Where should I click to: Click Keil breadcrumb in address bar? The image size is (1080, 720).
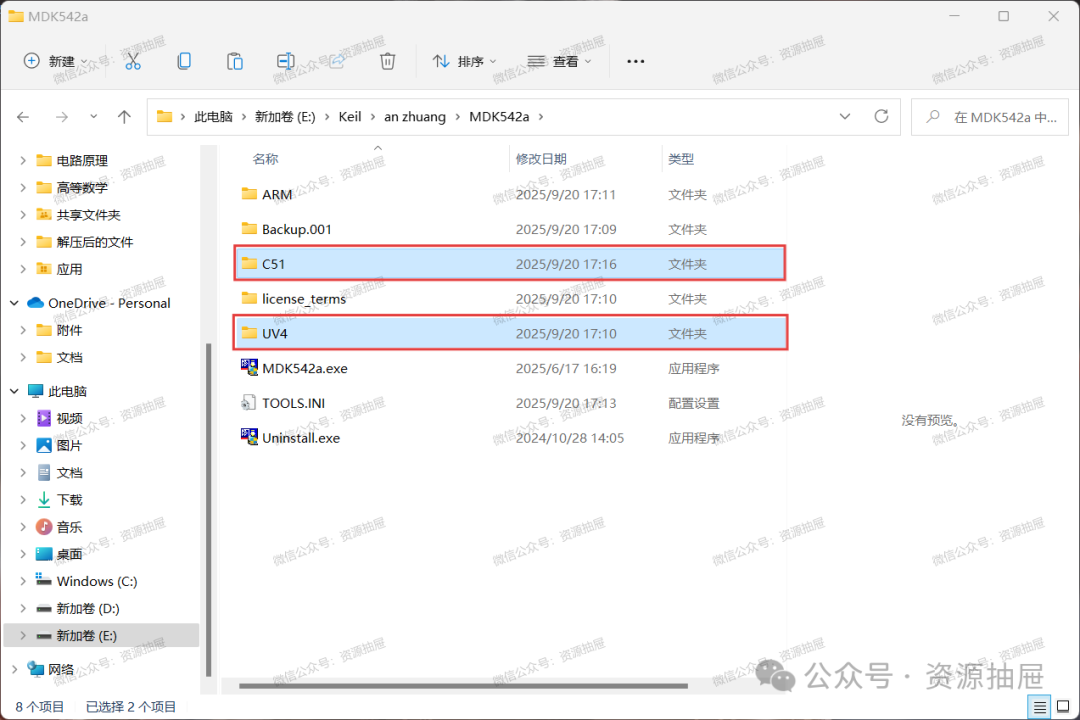point(350,117)
